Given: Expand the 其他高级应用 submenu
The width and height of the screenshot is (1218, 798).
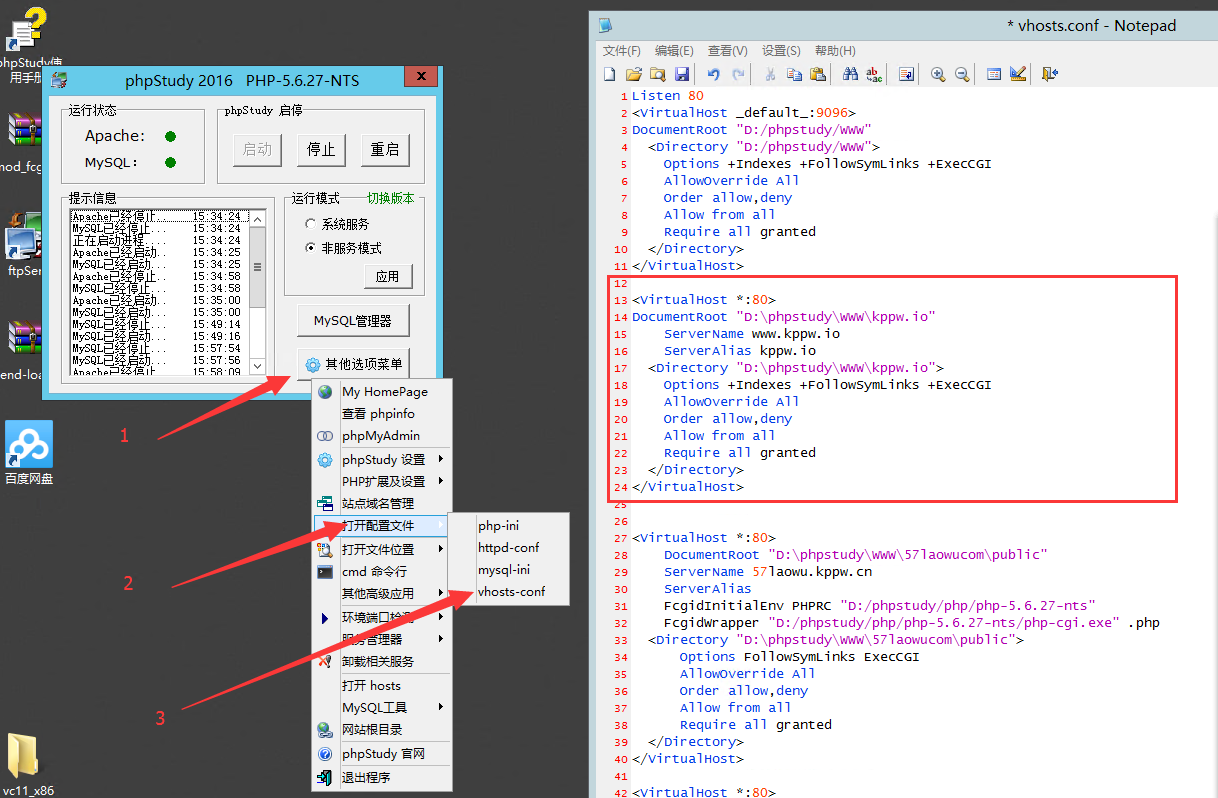Looking at the screenshot, I should tap(383, 593).
